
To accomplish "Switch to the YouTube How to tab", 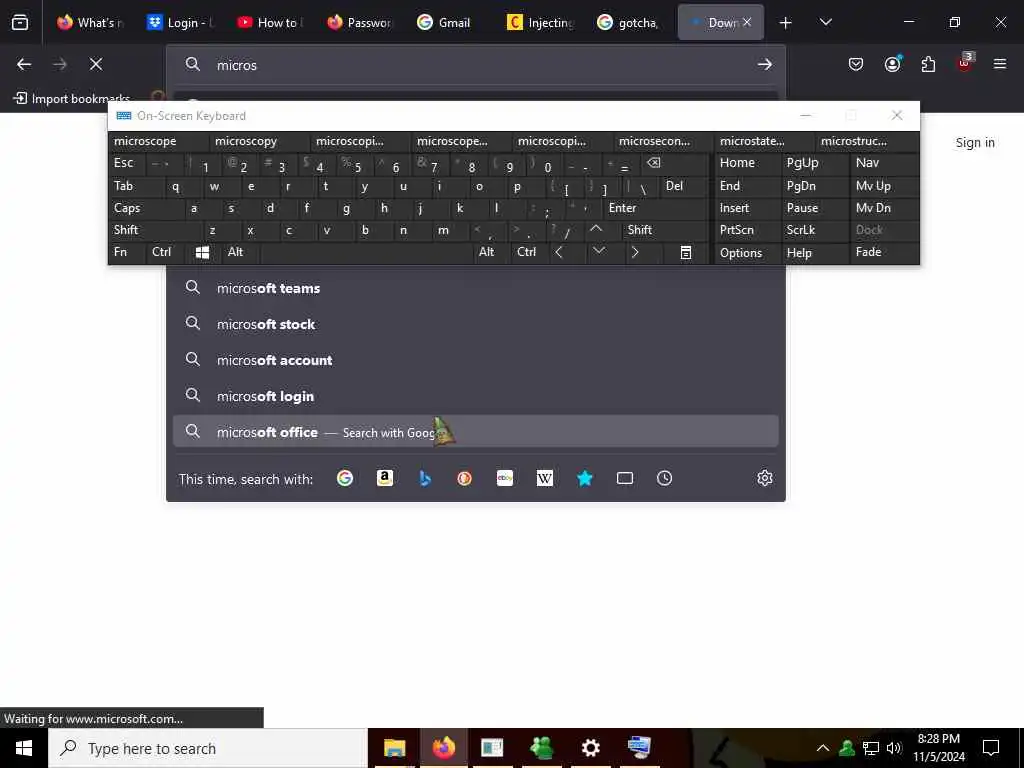I will tap(270, 23).
